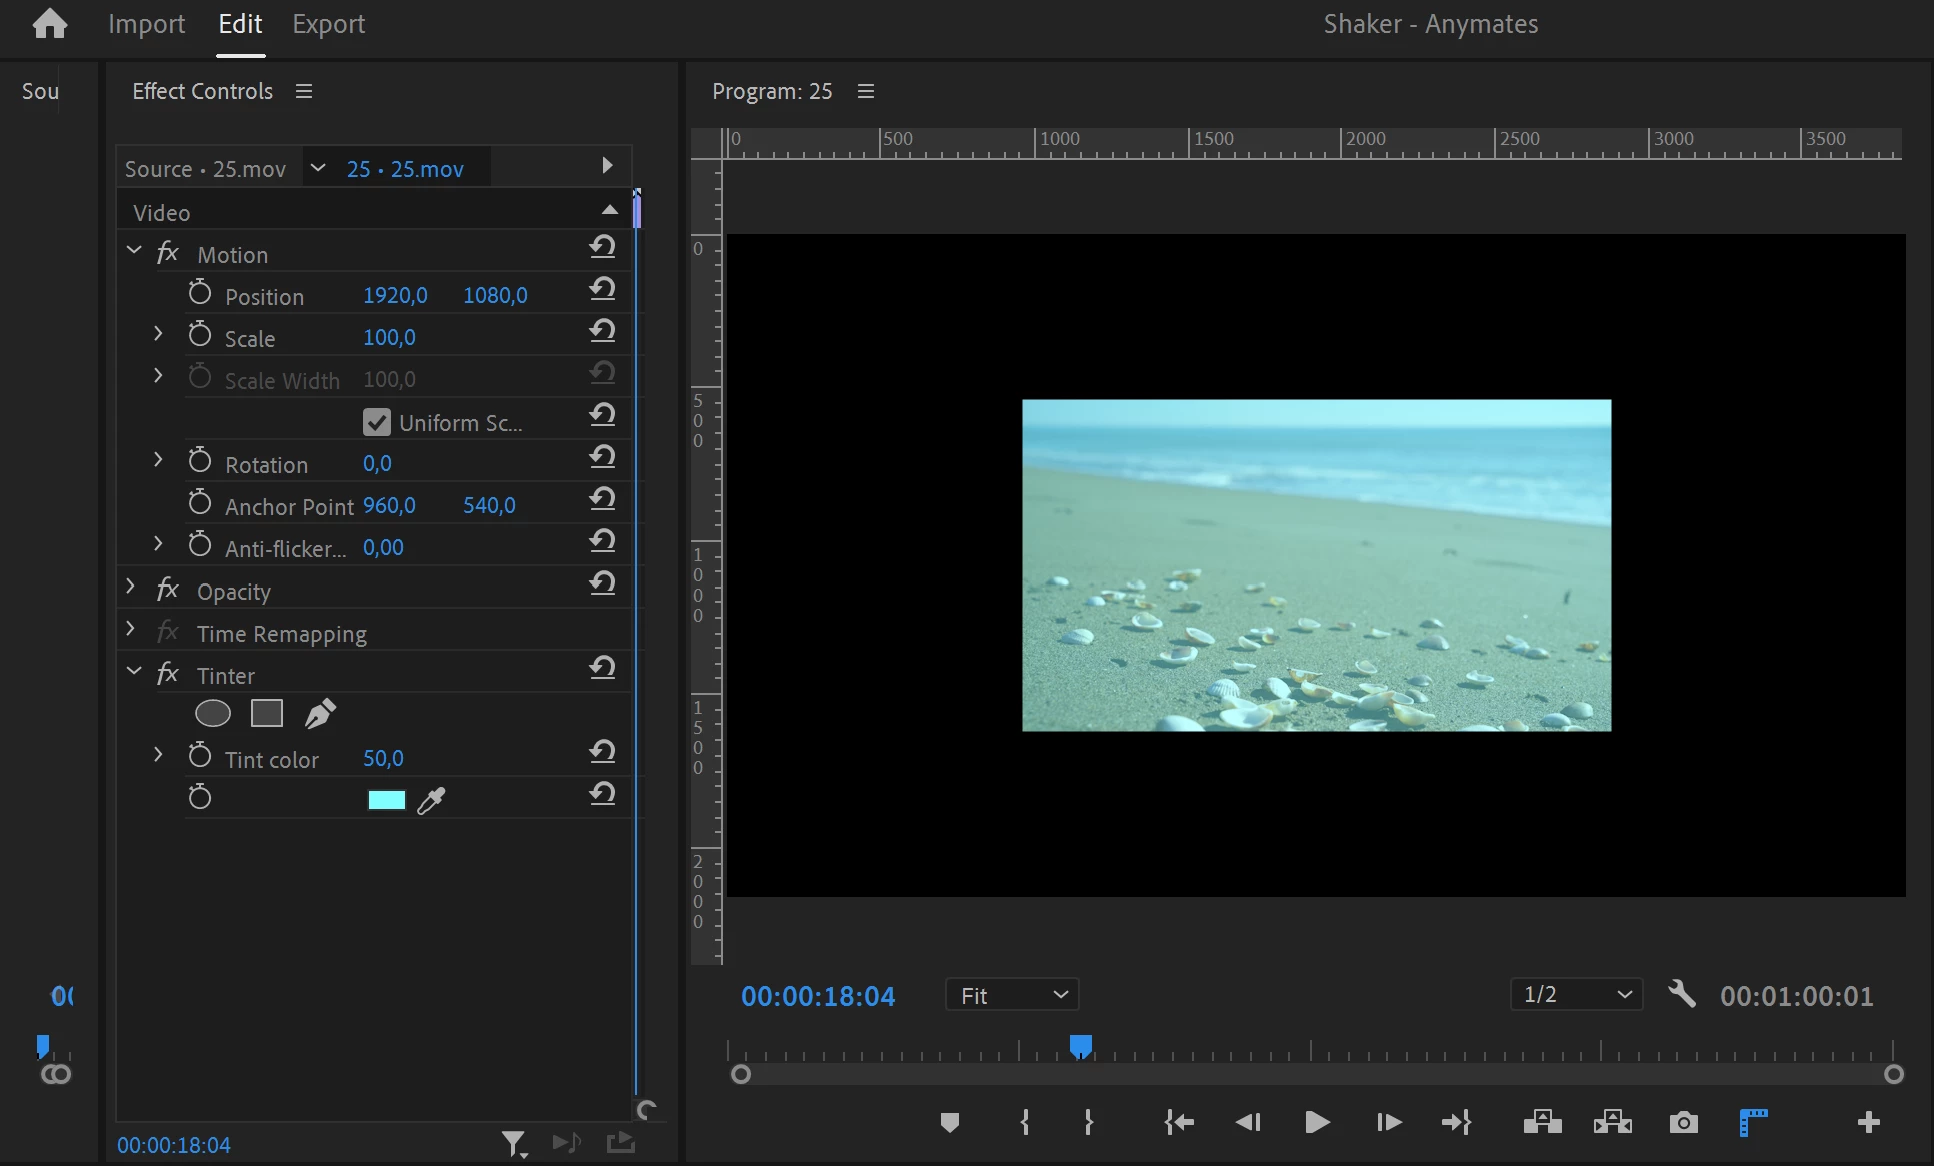This screenshot has width=1934, height=1166.
Task: Export frame with the camera icon
Action: coord(1683,1122)
